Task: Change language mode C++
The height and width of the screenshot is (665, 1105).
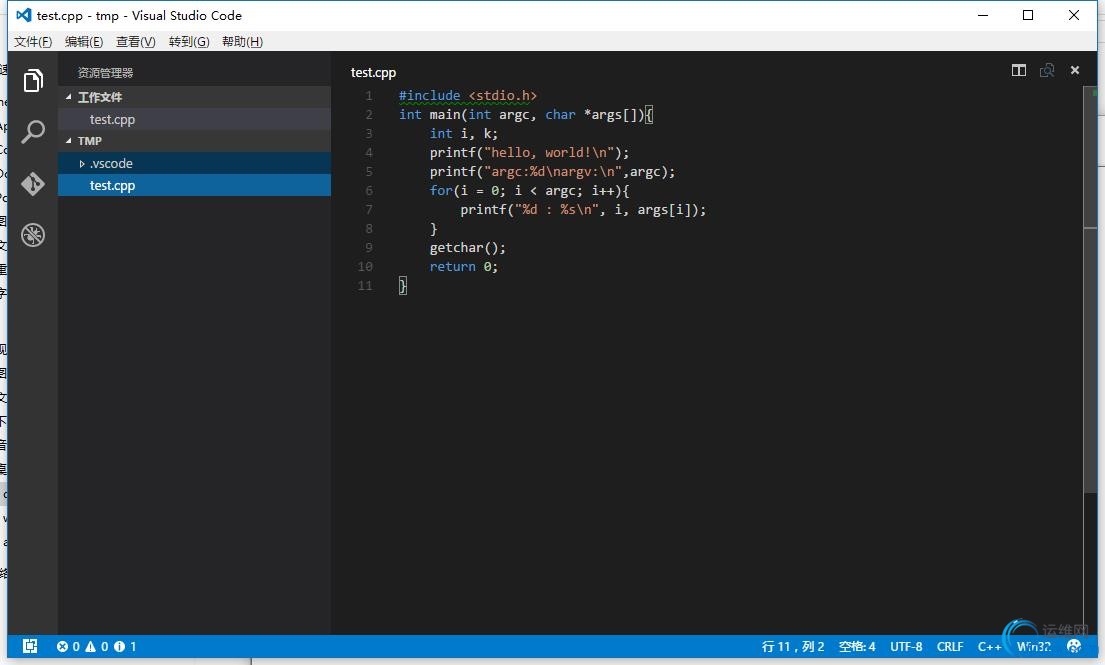Action: click(989, 646)
